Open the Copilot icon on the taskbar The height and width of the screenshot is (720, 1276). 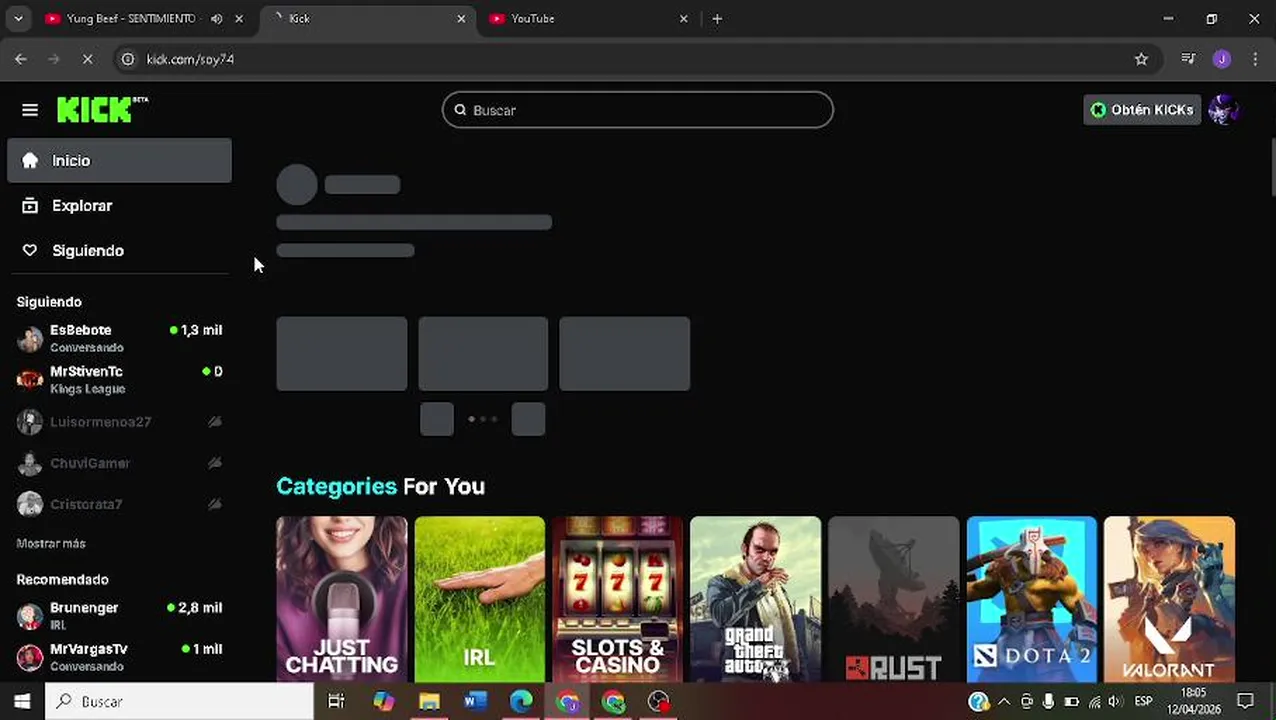[x=383, y=701]
